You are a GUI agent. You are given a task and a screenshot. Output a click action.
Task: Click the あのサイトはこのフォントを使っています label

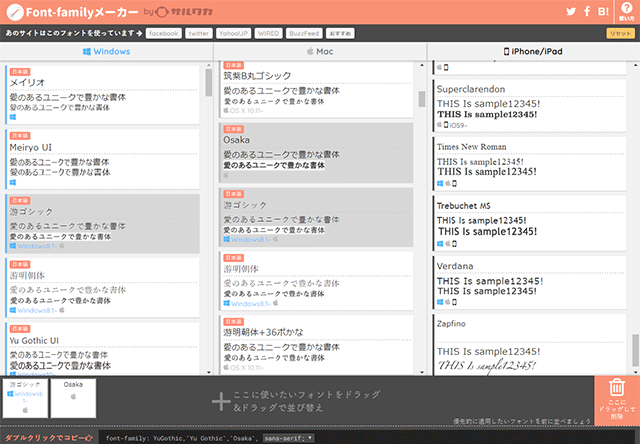[74, 33]
